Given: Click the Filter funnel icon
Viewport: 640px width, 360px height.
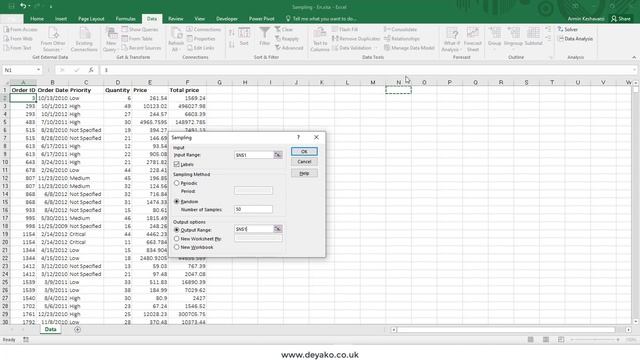Looking at the screenshot, I should click(264, 33).
